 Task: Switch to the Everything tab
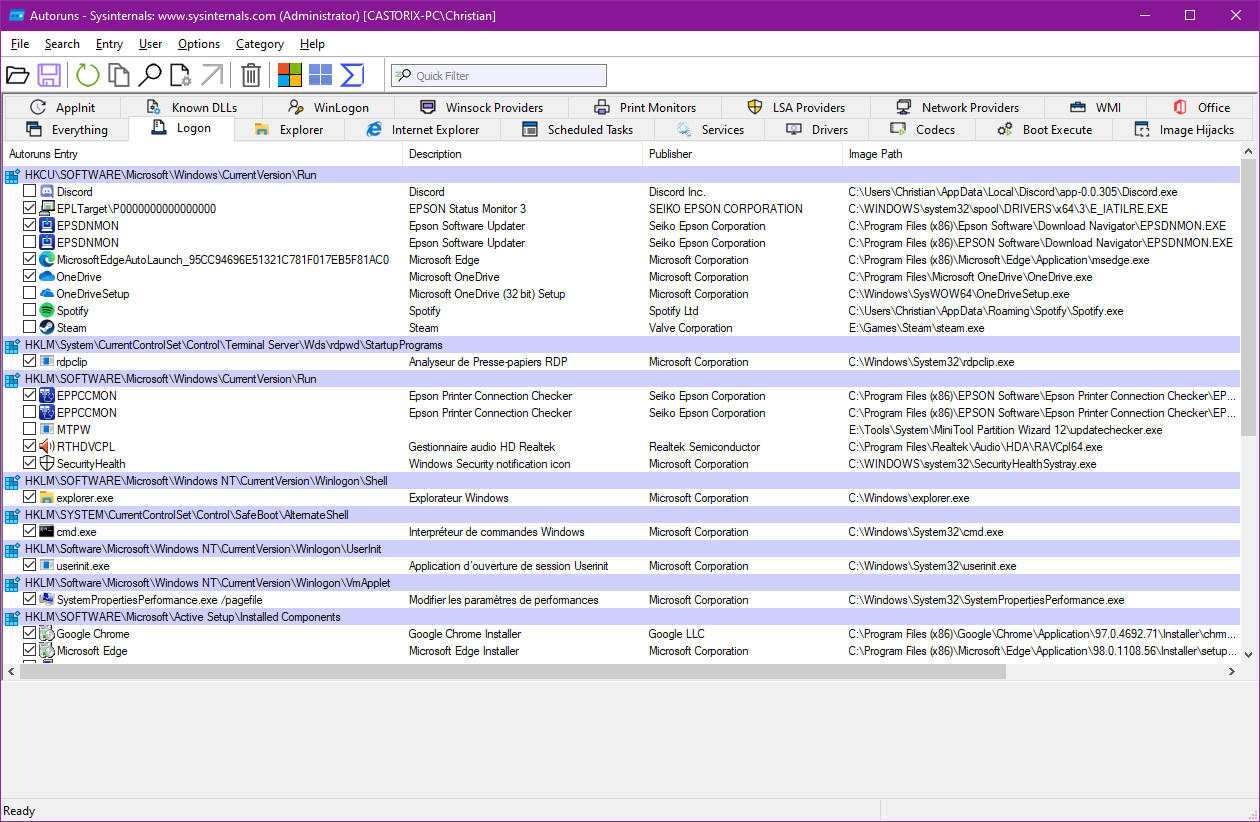pos(66,130)
